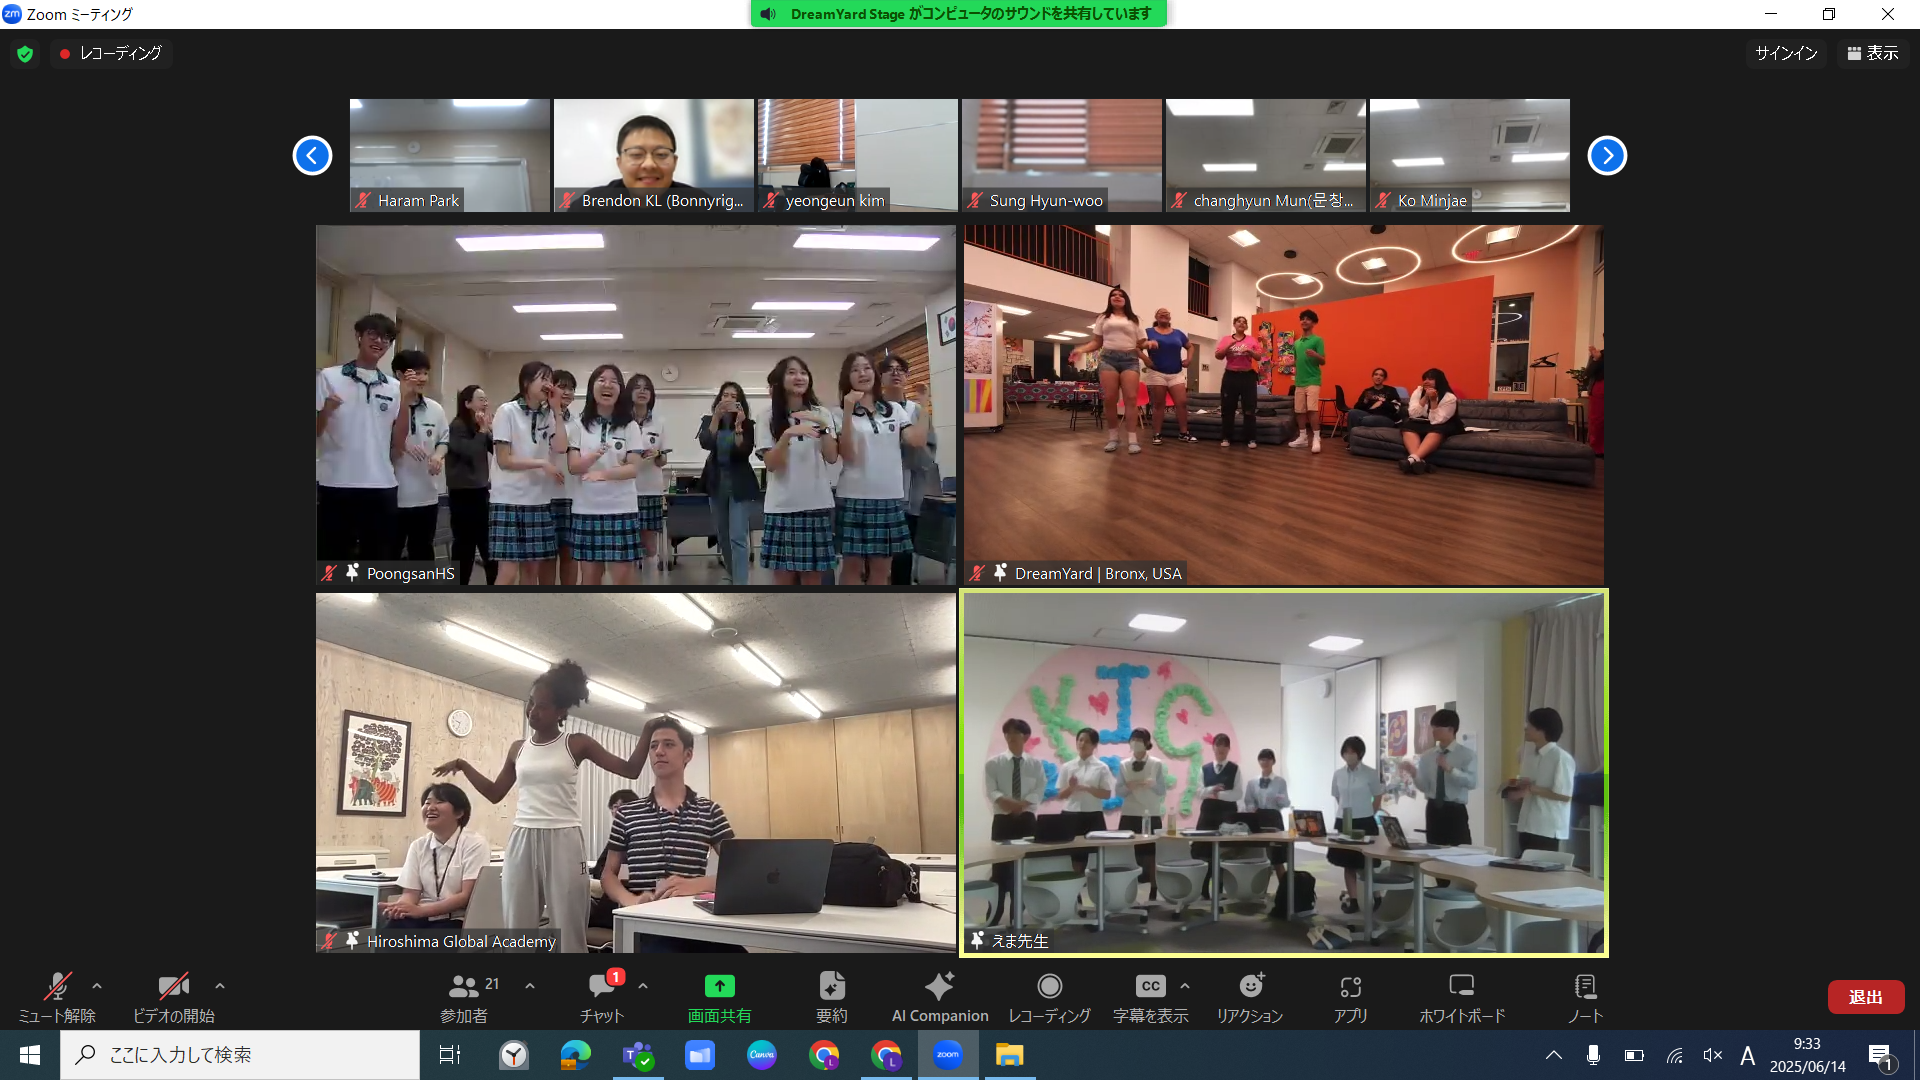Open the View (表示) menu
The image size is (1920, 1080).
point(1872,54)
